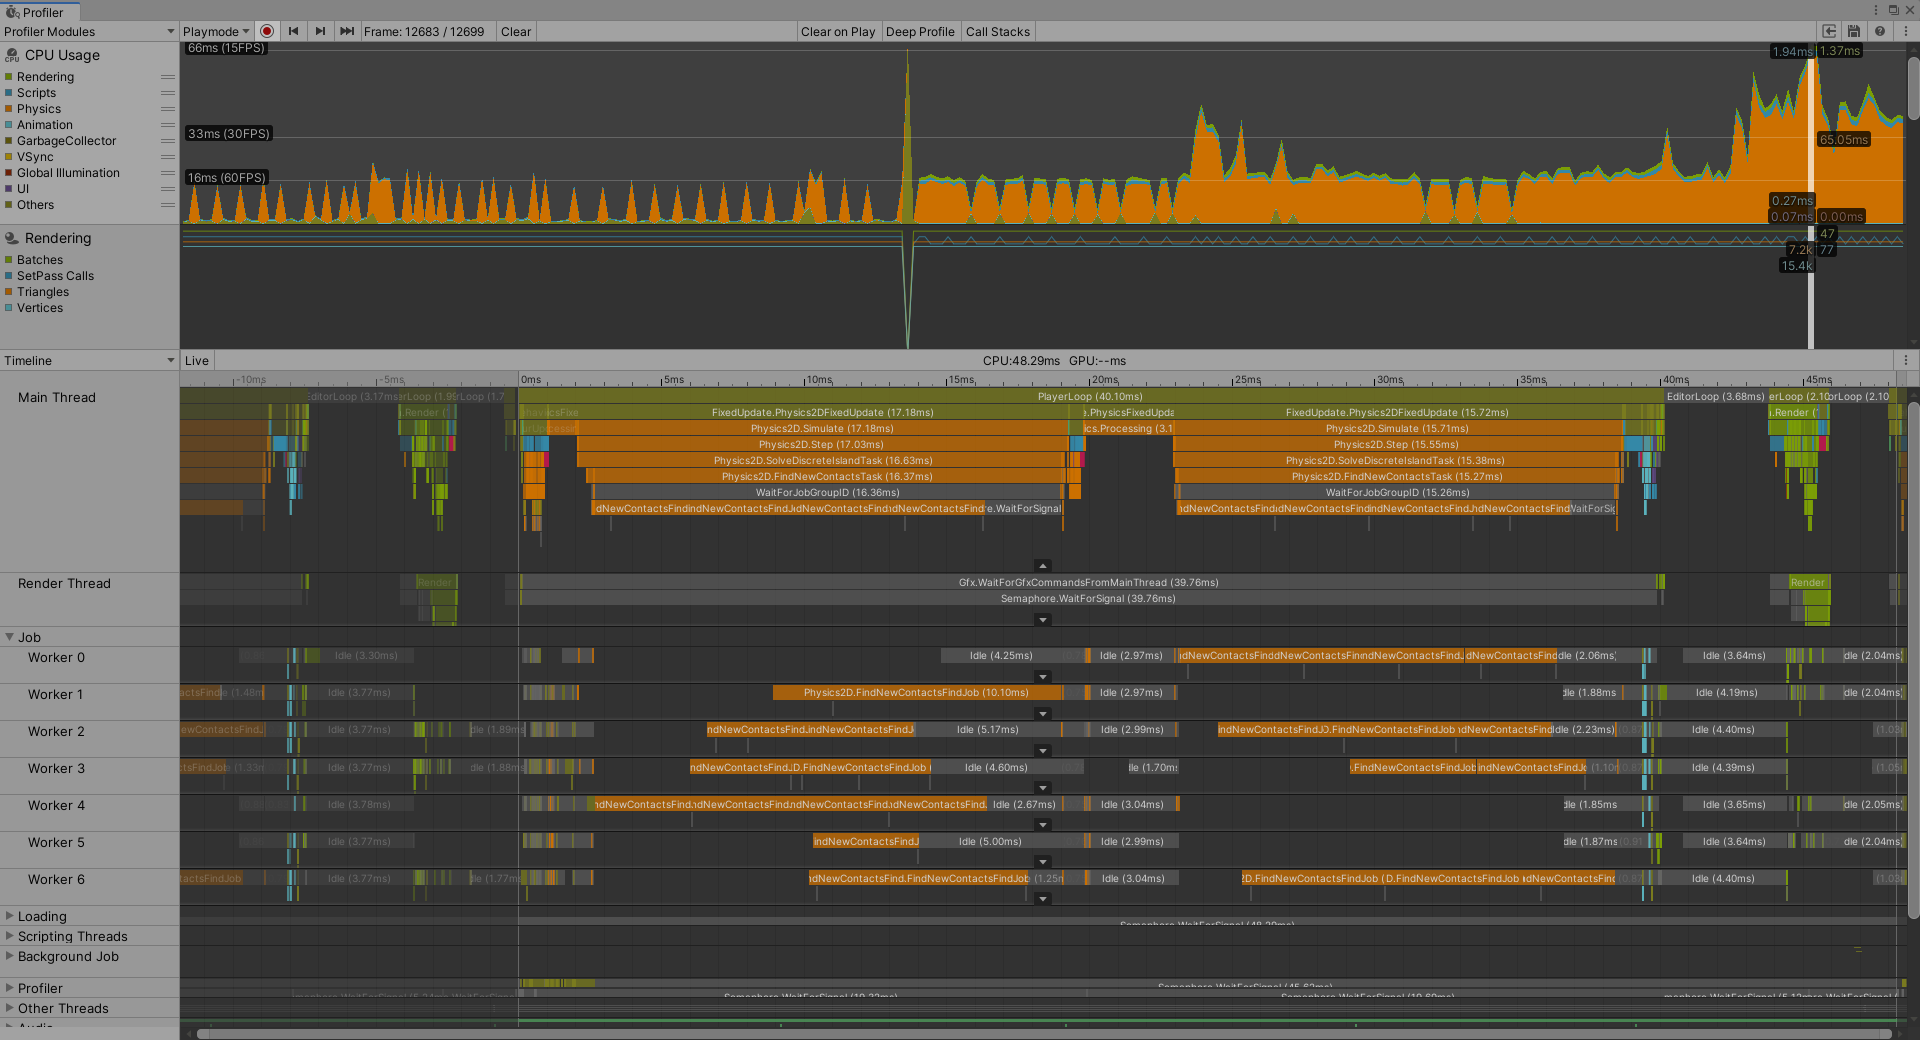Expand Render Thread rows with down arrow
Image resolution: width=1920 pixels, height=1040 pixels.
pos(1043,620)
